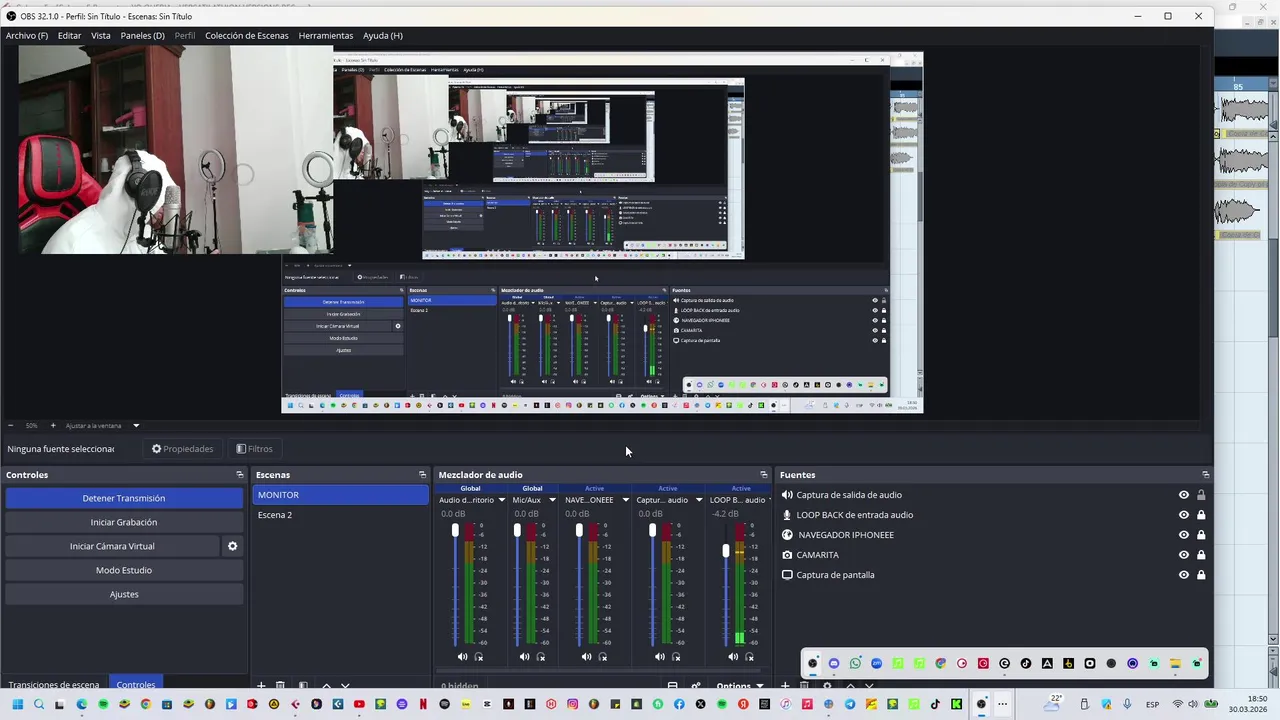Toggle lock on CAMARITA source
Screen dimensions: 1280x720
tap(1201, 555)
